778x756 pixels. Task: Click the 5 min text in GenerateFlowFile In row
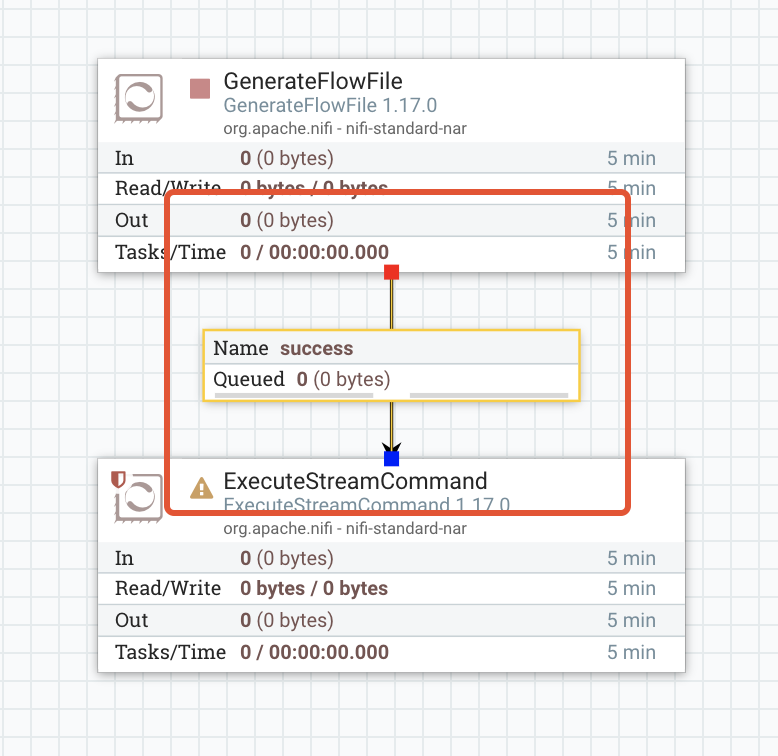[x=631, y=158]
